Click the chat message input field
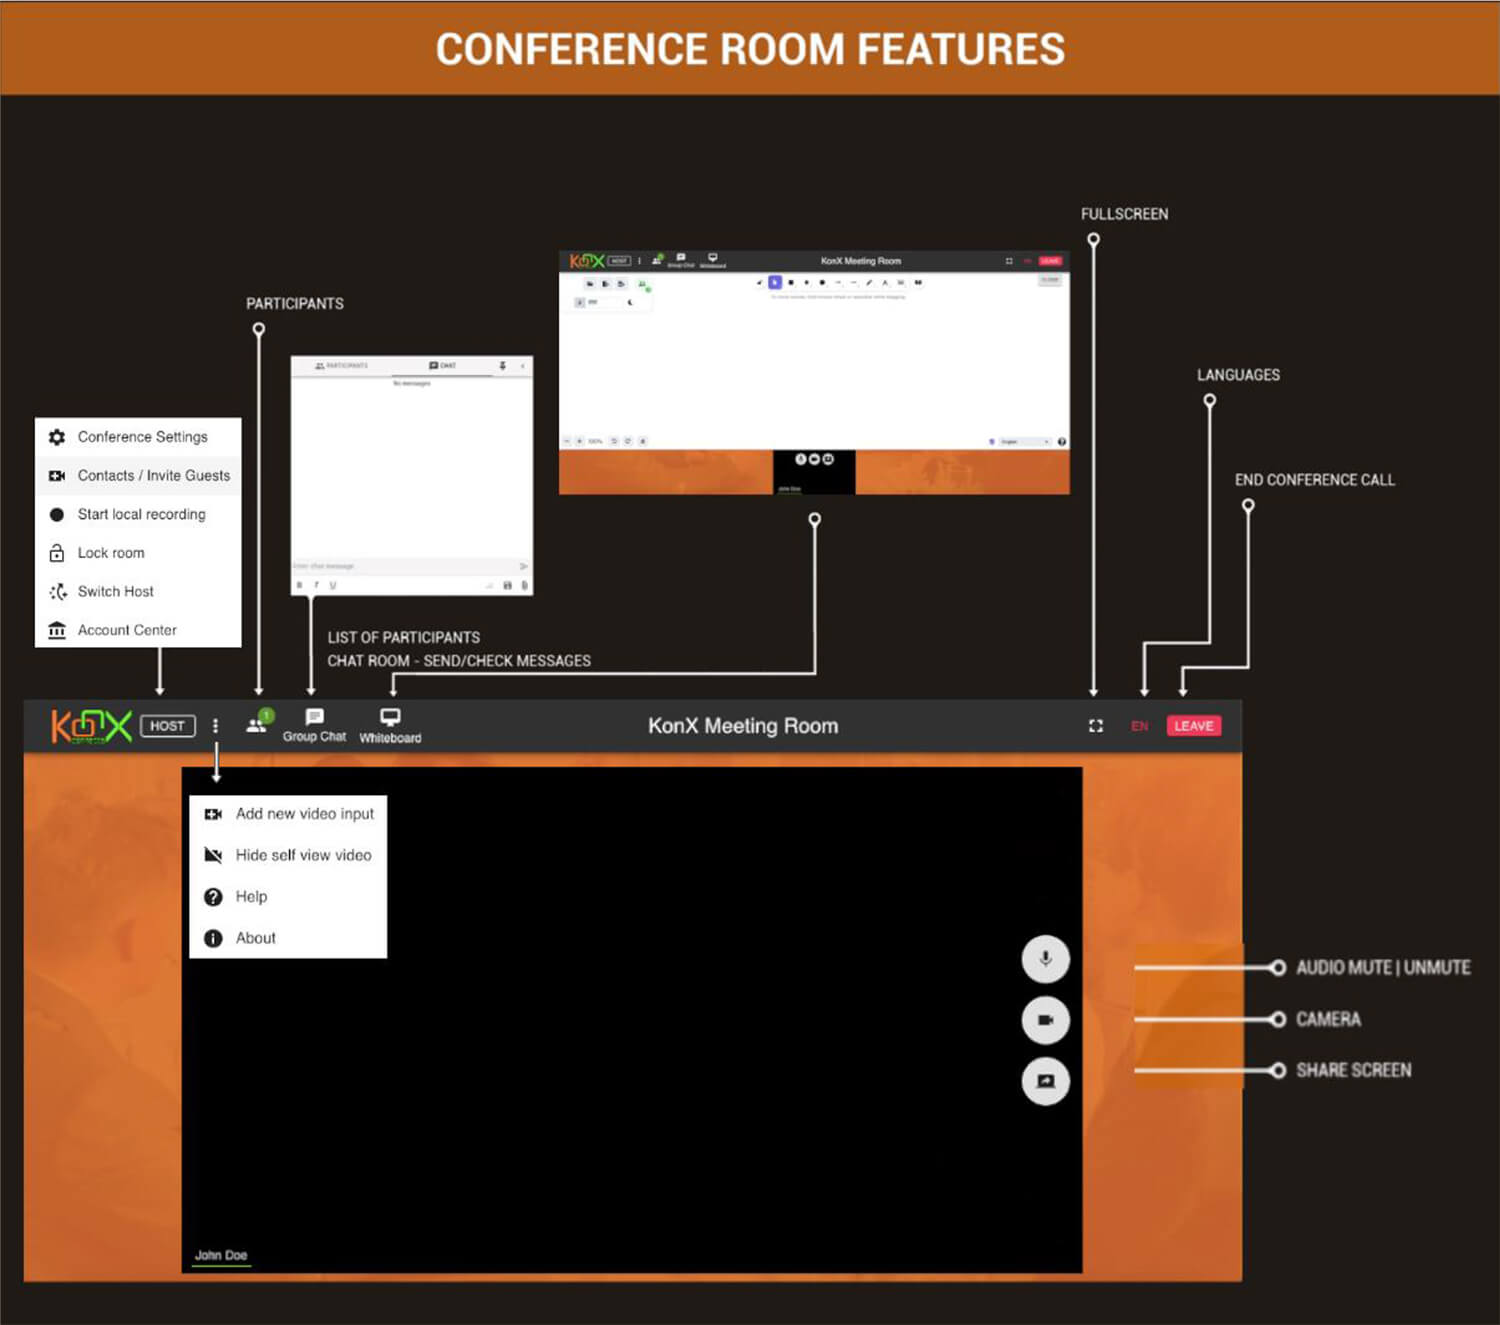This screenshot has height=1325, width=1500. coord(400,566)
